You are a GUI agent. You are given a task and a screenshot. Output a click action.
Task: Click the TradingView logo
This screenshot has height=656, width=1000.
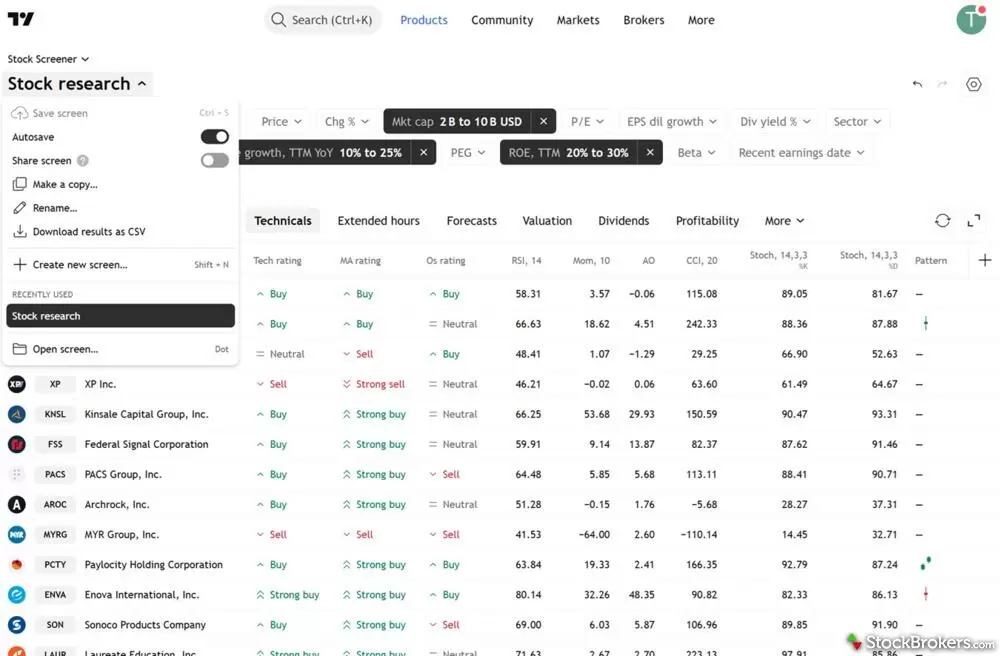tap(20, 19)
